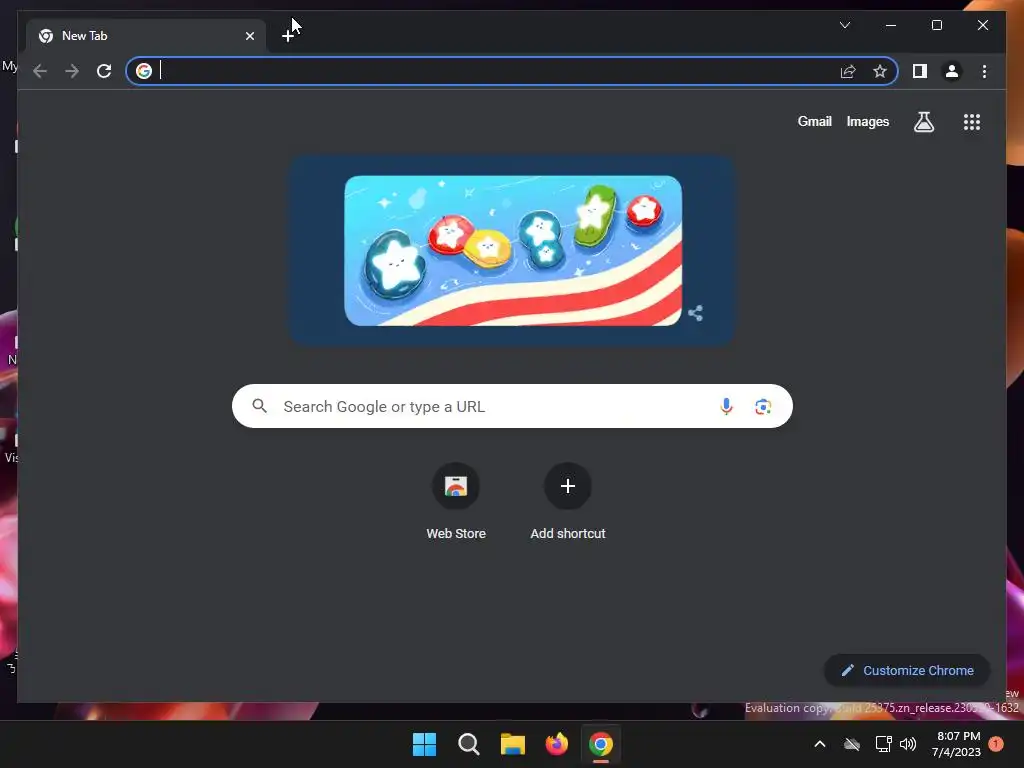Open Gmail link

pos(814,121)
